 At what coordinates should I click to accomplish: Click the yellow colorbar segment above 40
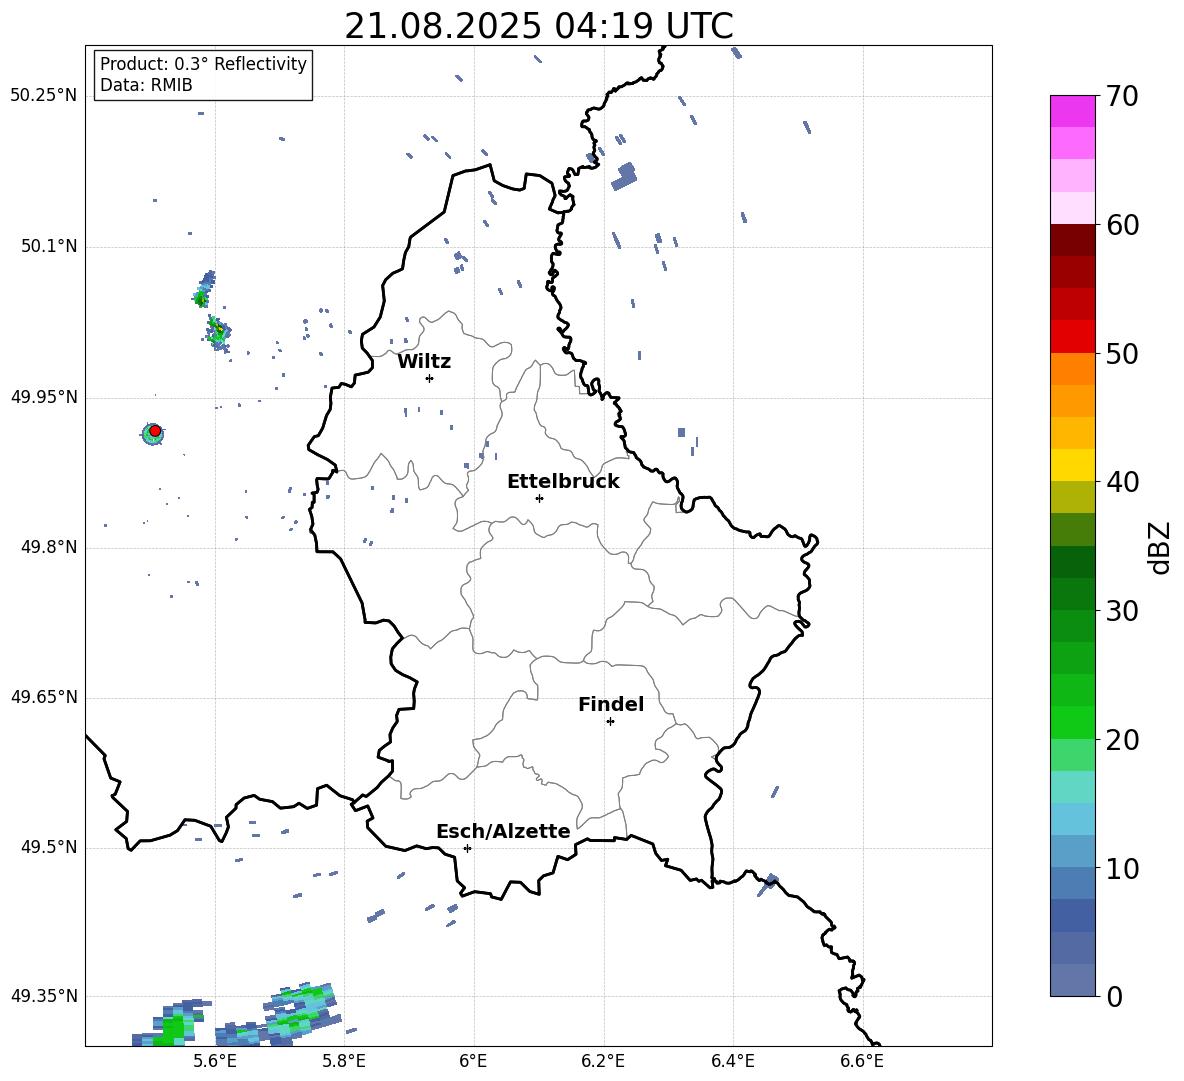point(1072,465)
